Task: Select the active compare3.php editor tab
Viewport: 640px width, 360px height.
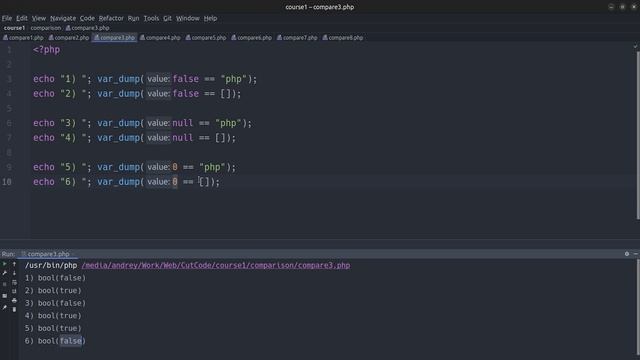Action: [114, 38]
